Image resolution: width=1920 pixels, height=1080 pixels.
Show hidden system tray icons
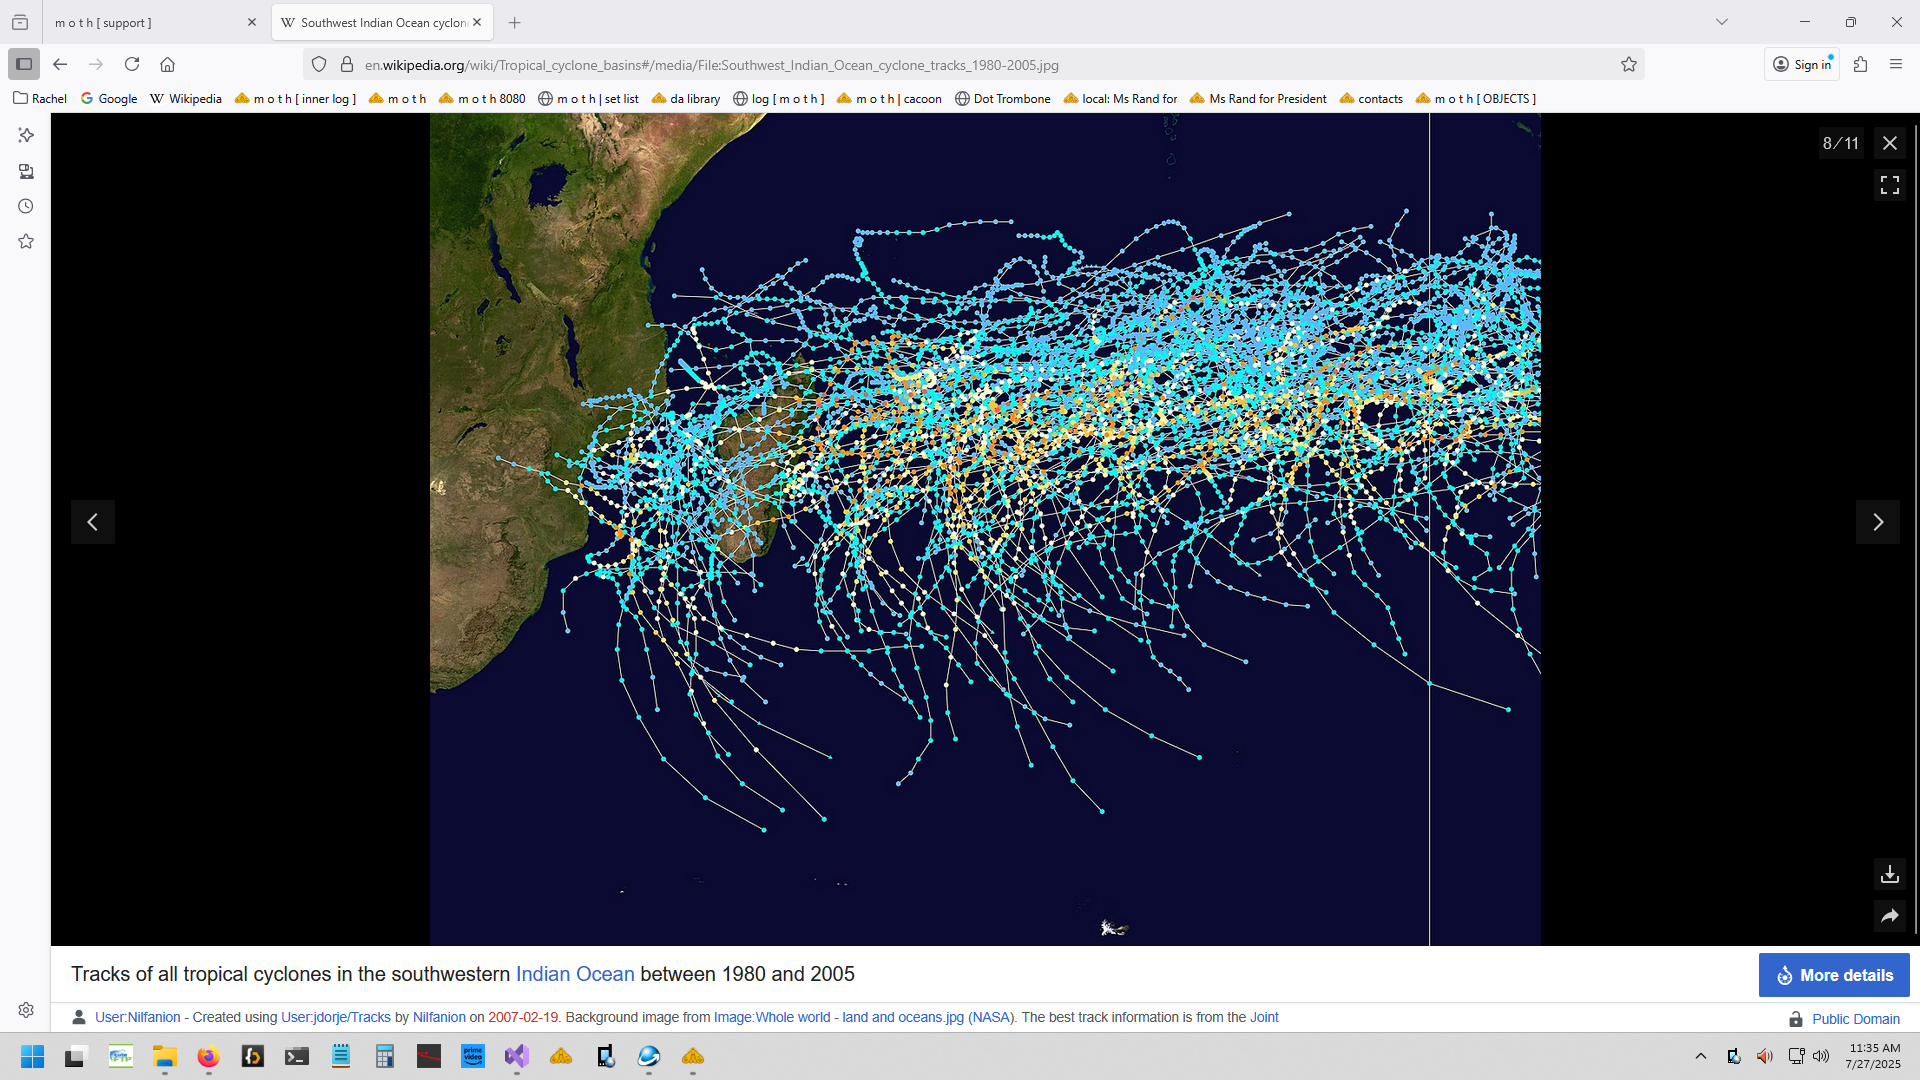click(x=1700, y=1056)
